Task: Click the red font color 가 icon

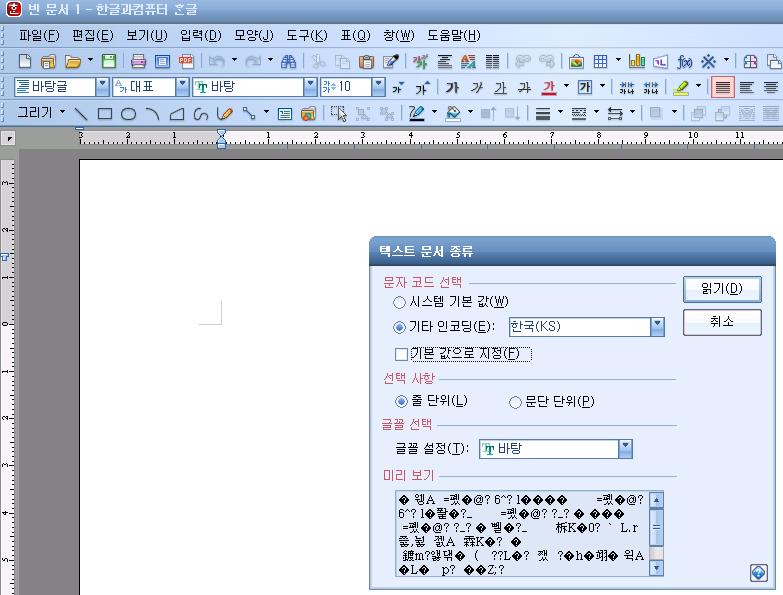Action: click(549, 88)
